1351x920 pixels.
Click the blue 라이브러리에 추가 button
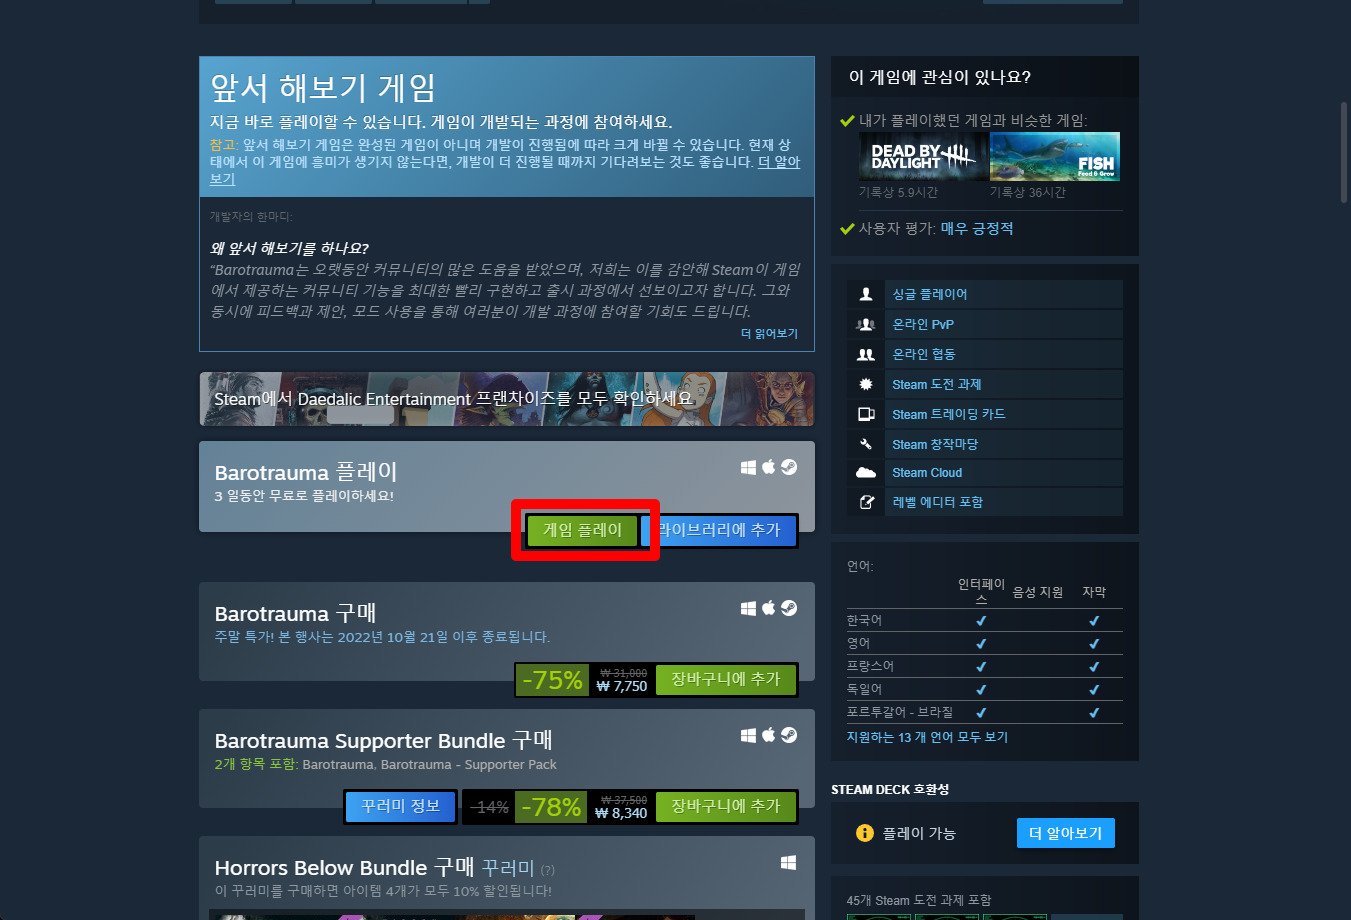719,530
